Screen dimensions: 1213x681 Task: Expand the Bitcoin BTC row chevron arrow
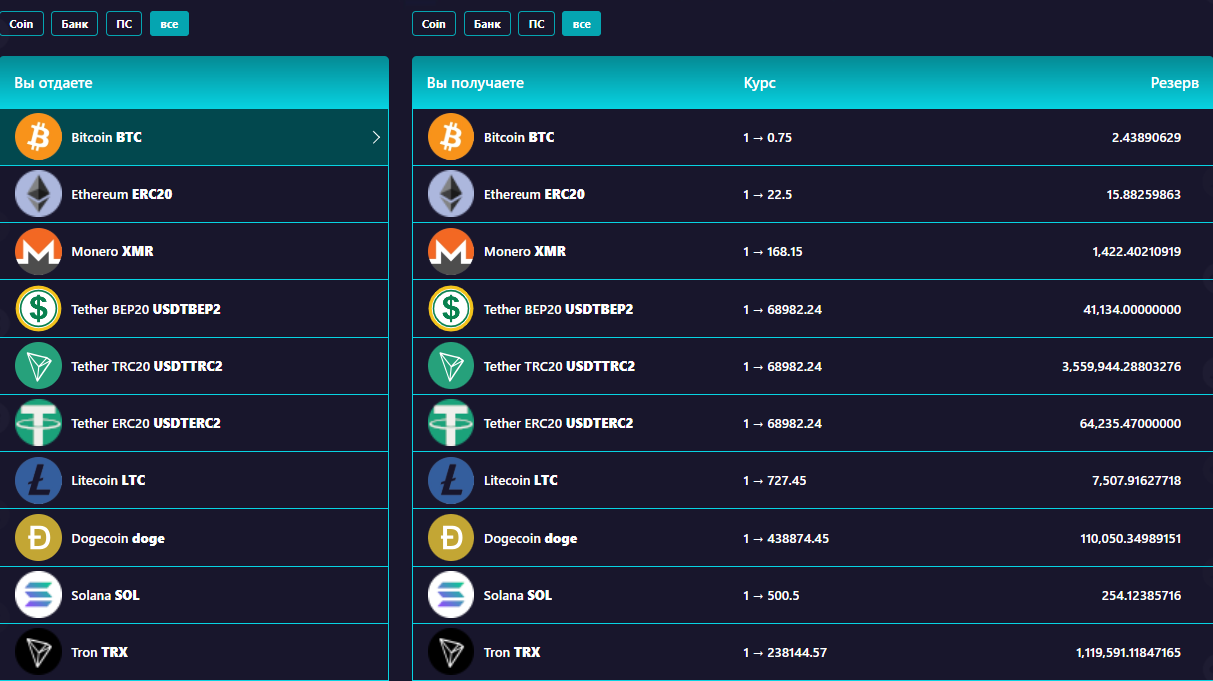[376, 137]
